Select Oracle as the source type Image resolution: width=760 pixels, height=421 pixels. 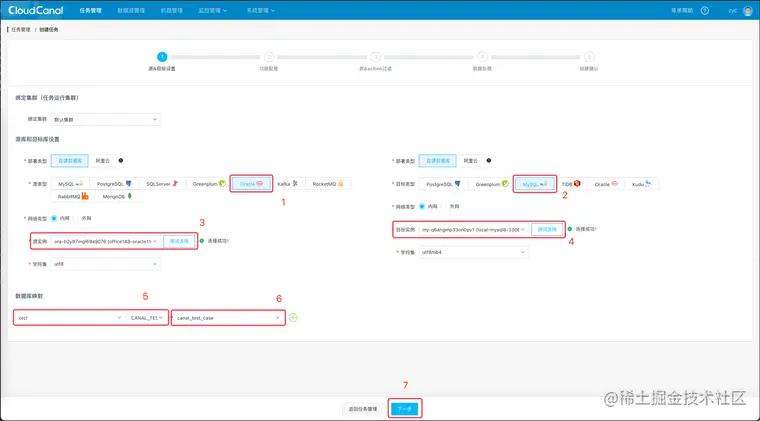point(251,184)
